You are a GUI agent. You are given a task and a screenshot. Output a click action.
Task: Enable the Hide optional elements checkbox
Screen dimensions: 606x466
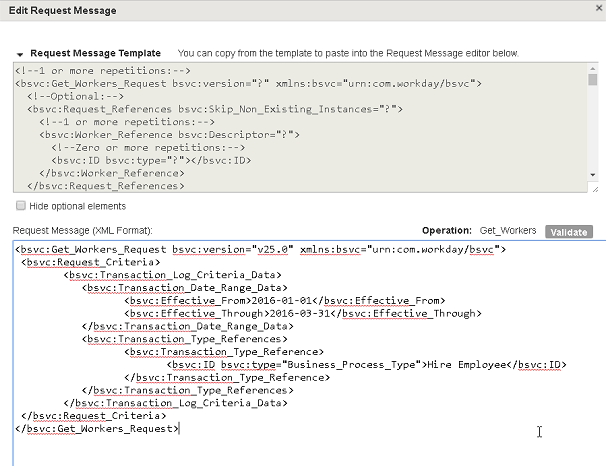click(21, 206)
